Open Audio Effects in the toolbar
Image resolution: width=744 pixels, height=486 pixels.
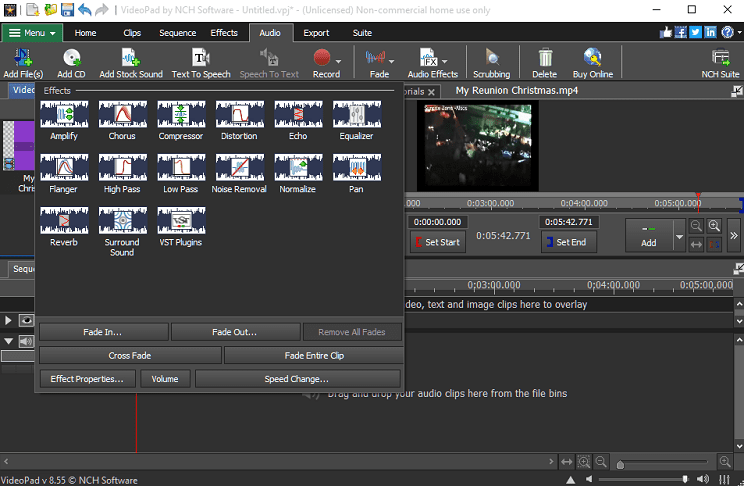point(428,63)
